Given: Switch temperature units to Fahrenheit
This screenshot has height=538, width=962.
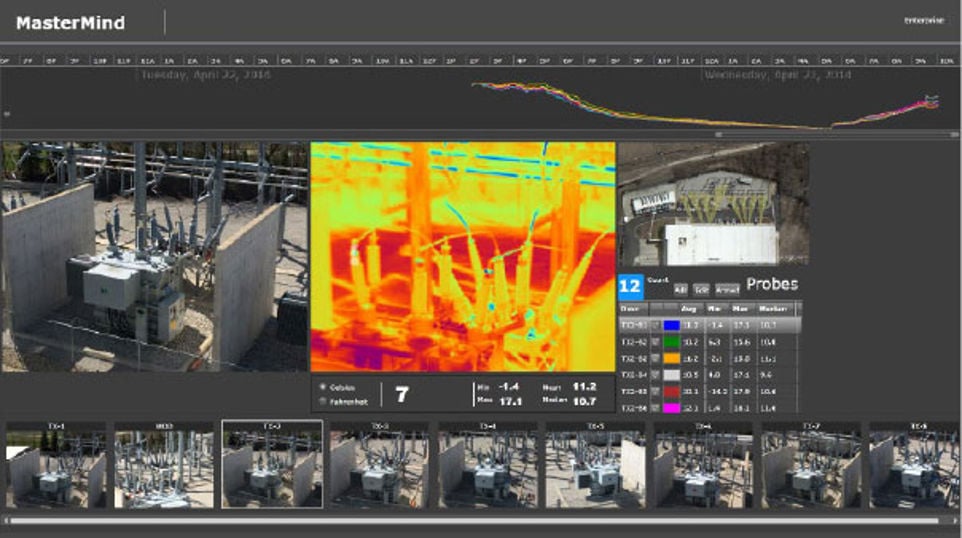Looking at the screenshot, I should (322, 401).
